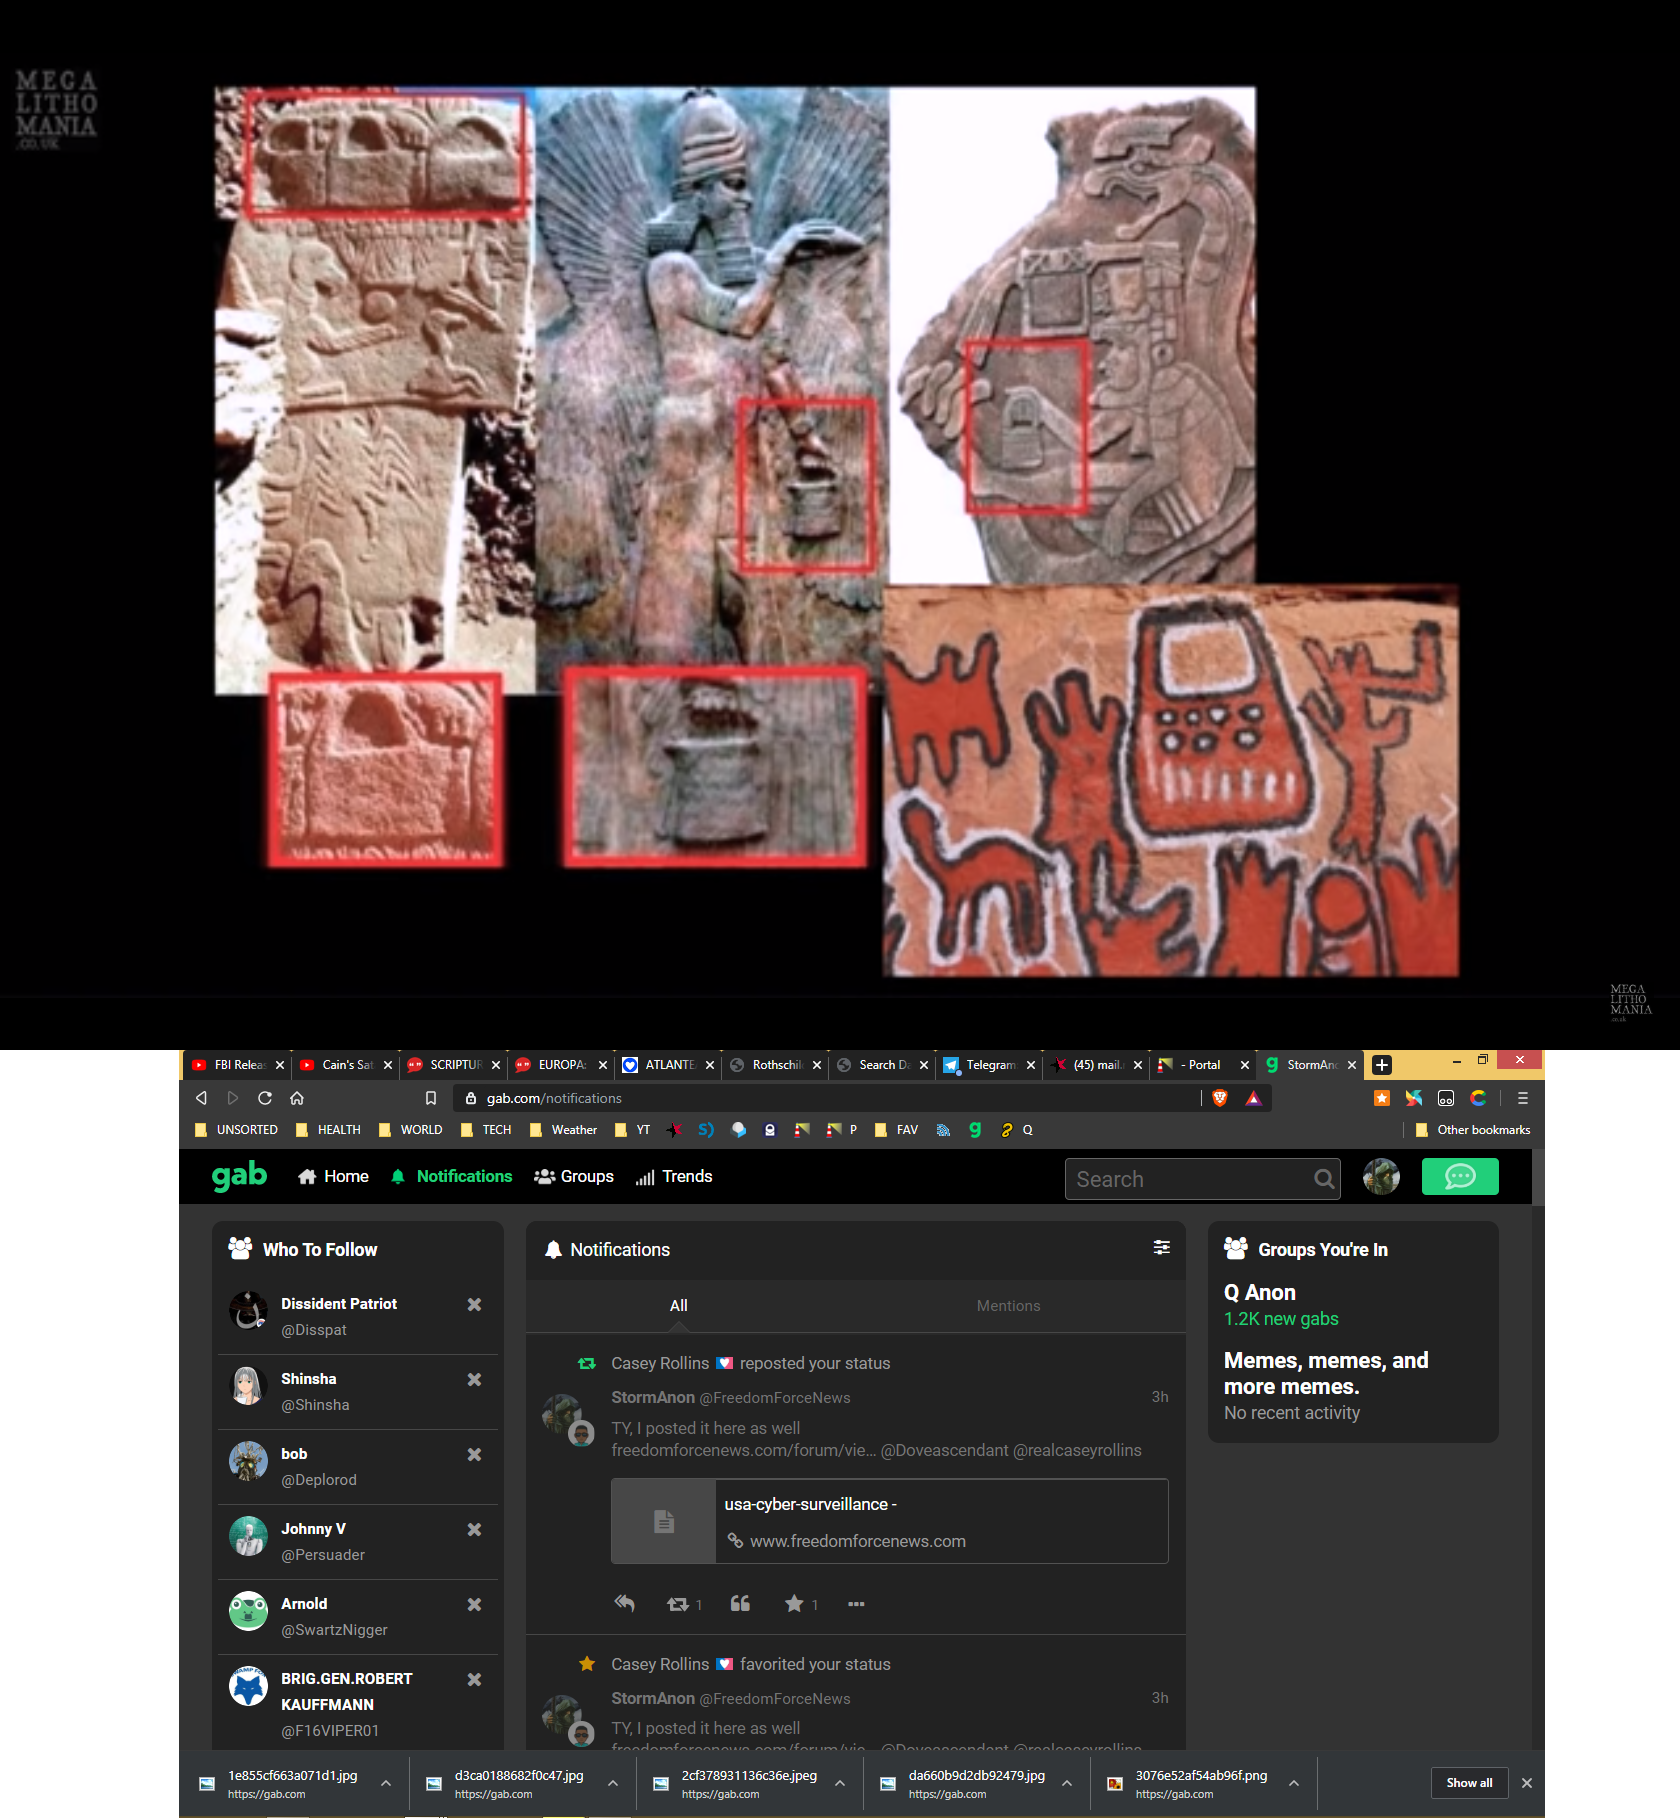Image resolution: width=1680 pixels, height=1818 pixels.
Task: Expand options for 1e855cf663a071d1.jpg download
Action: (x=386, y=1783)
